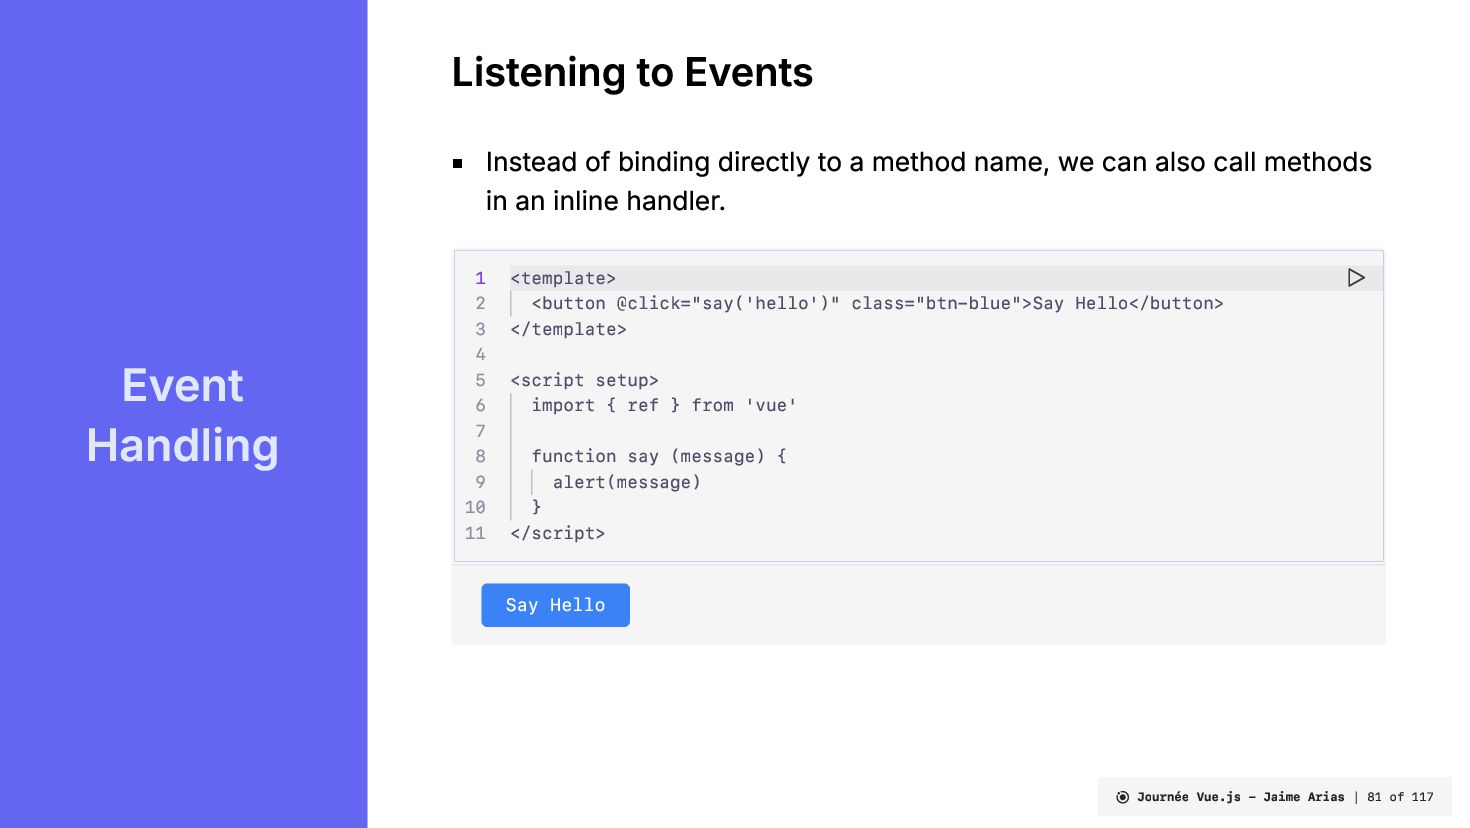1470x828 pixels.
Task: Select the 'Listening to Events' heading
Action: pos(632,72)
